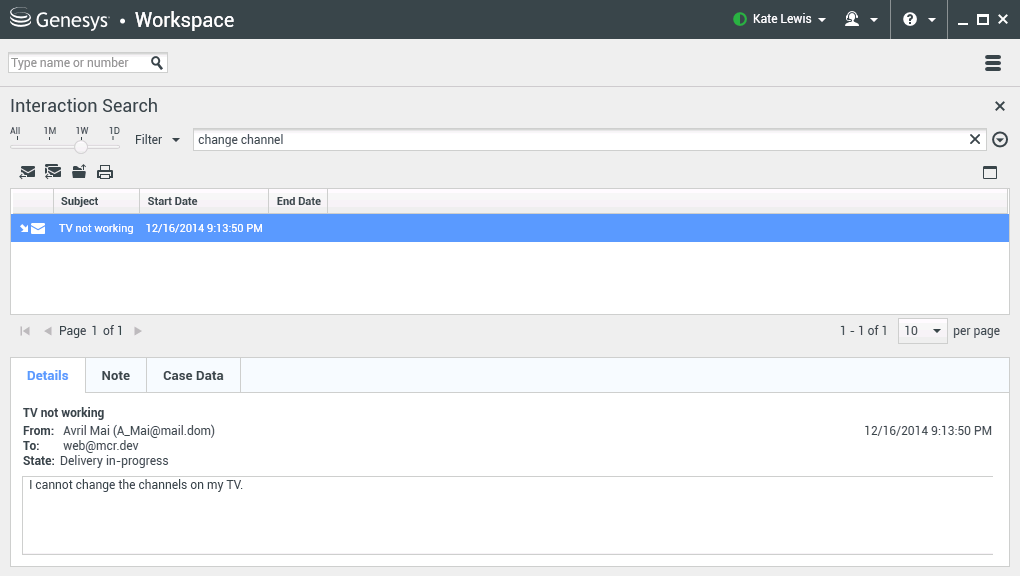
Task: Toggle the details panel layout icon
Action: (x=990, y=172)
